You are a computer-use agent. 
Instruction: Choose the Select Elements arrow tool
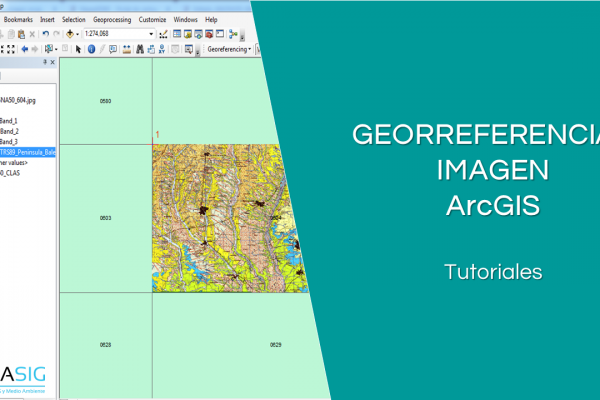point(78,48)
